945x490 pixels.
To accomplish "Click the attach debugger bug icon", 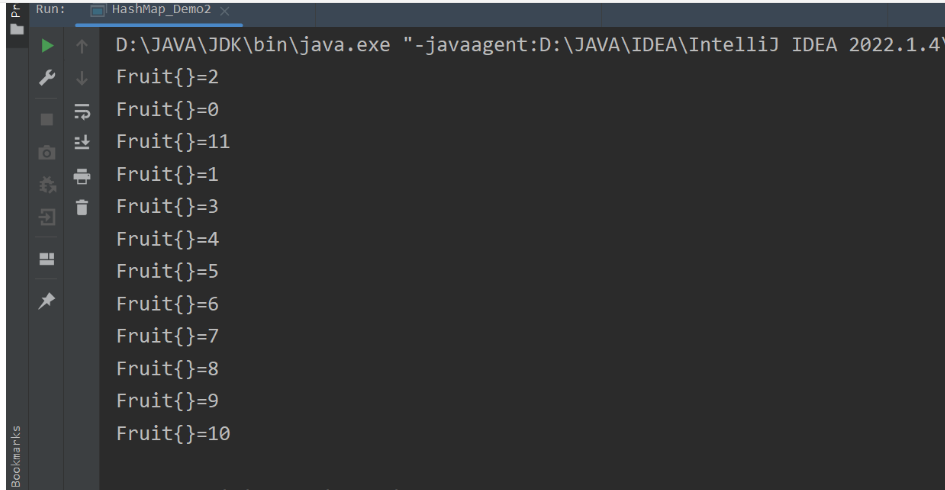I will pyautogui.click(x=47, y=184).
